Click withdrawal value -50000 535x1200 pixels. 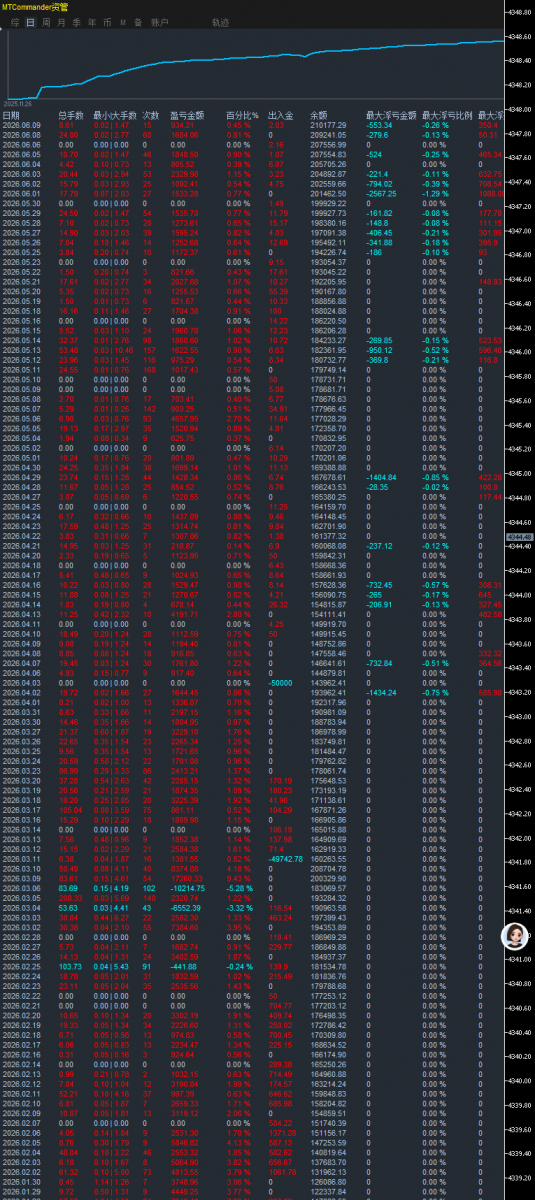(x=281, y=681)
